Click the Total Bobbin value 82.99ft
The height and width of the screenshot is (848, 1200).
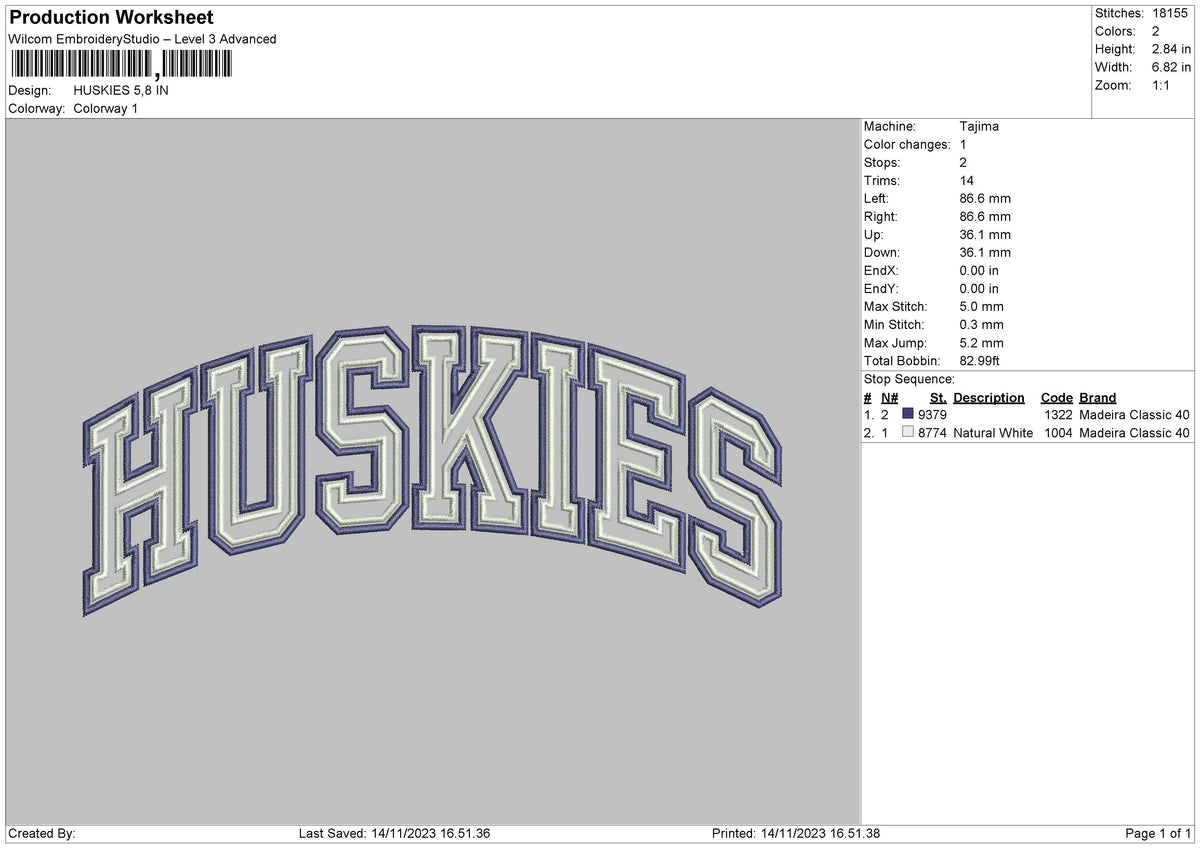[980, 360]
